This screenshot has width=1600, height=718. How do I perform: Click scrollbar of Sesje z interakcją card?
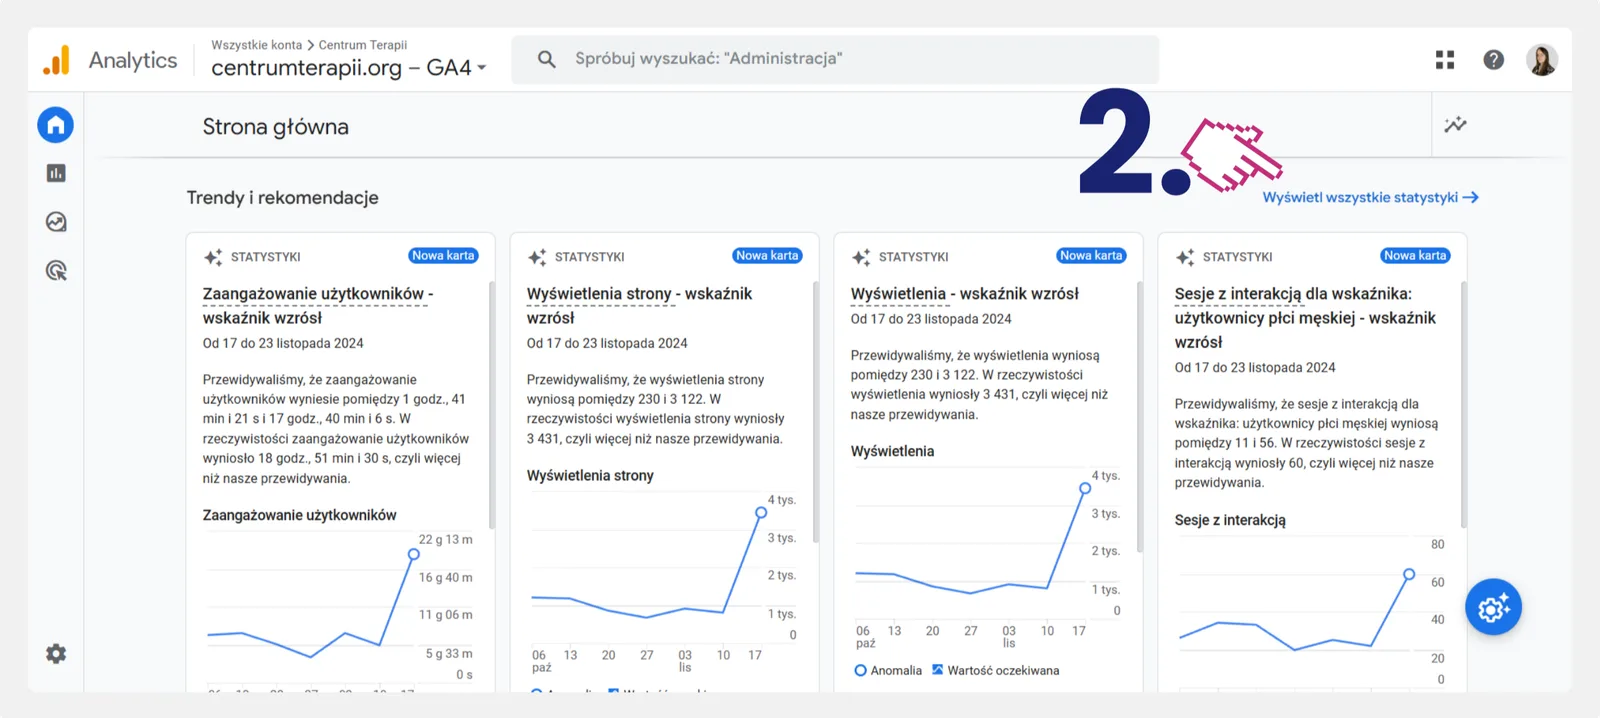(1463, 405)
